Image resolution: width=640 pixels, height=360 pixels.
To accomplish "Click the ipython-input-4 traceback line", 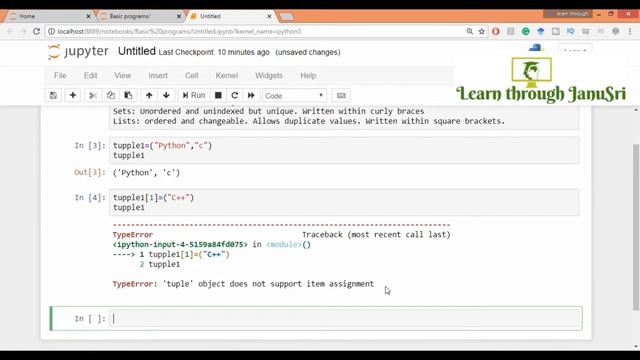I will click(x=212, y=244).
